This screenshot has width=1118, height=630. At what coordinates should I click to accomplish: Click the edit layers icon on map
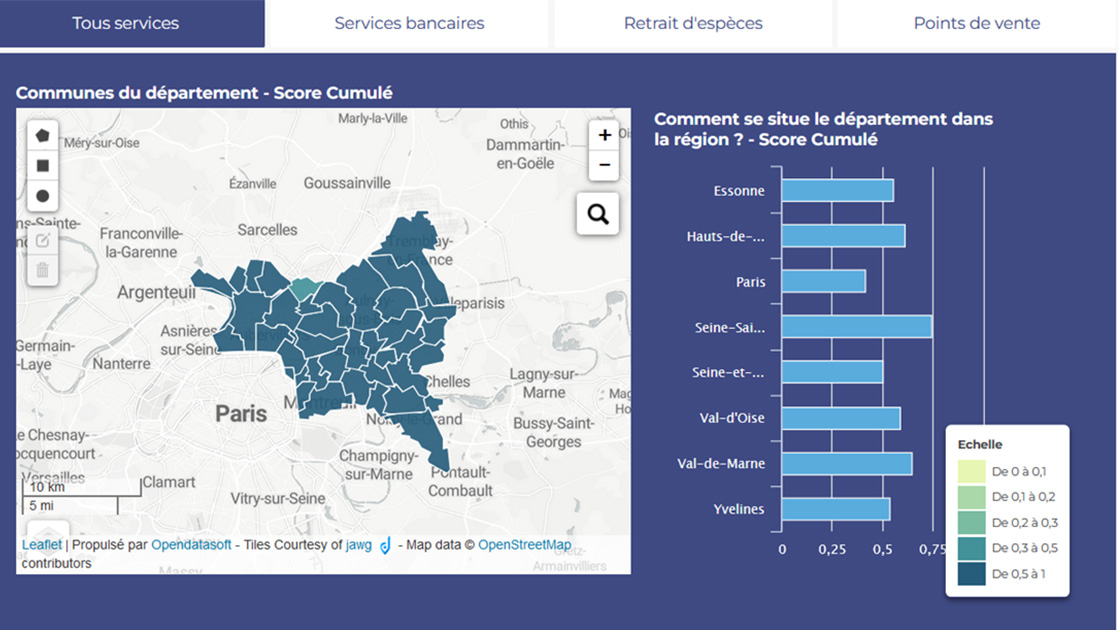42,240
